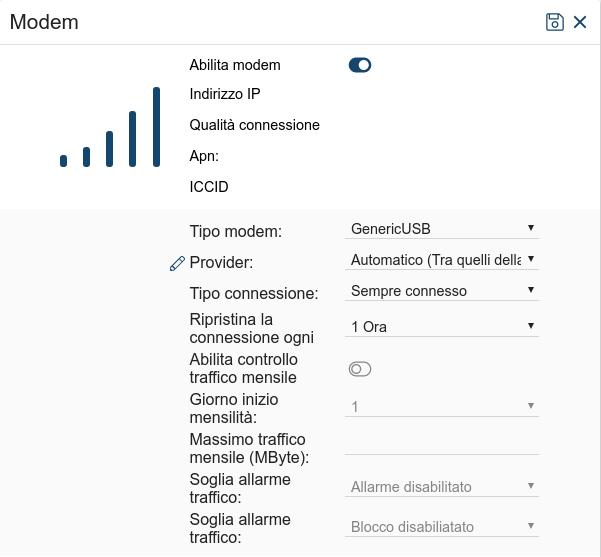Screen dimensions: 601x557
Task: Click the ICCID label
Action: (209, 187)
